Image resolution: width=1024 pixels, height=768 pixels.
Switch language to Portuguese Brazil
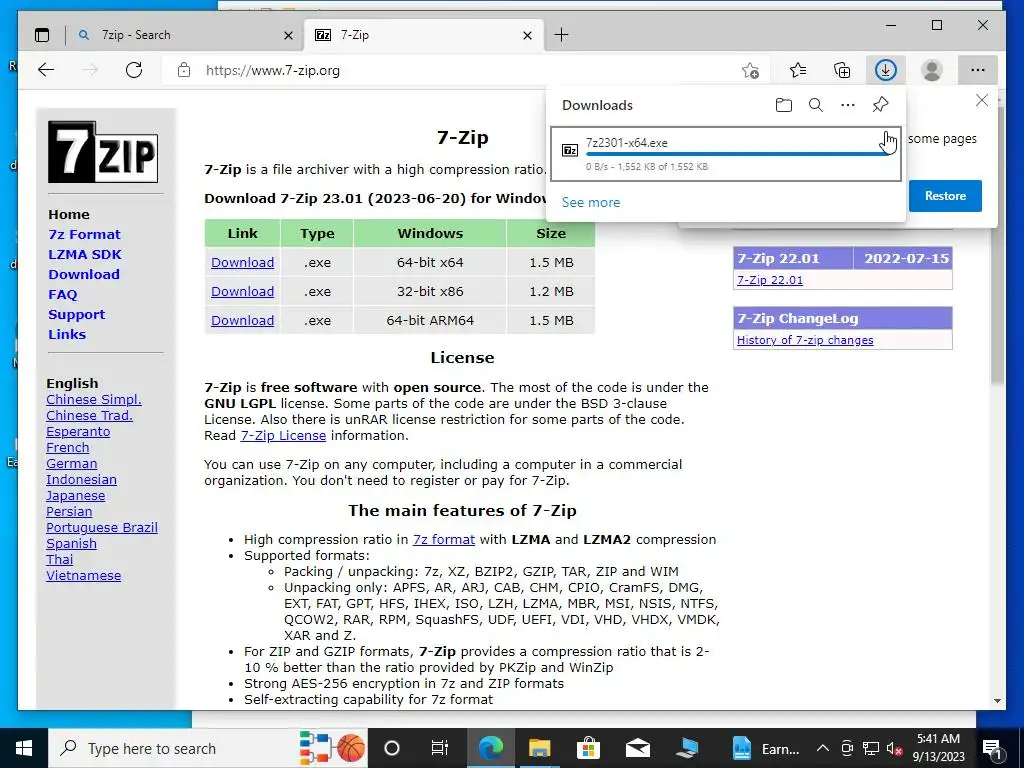click(x=102, y=528)
